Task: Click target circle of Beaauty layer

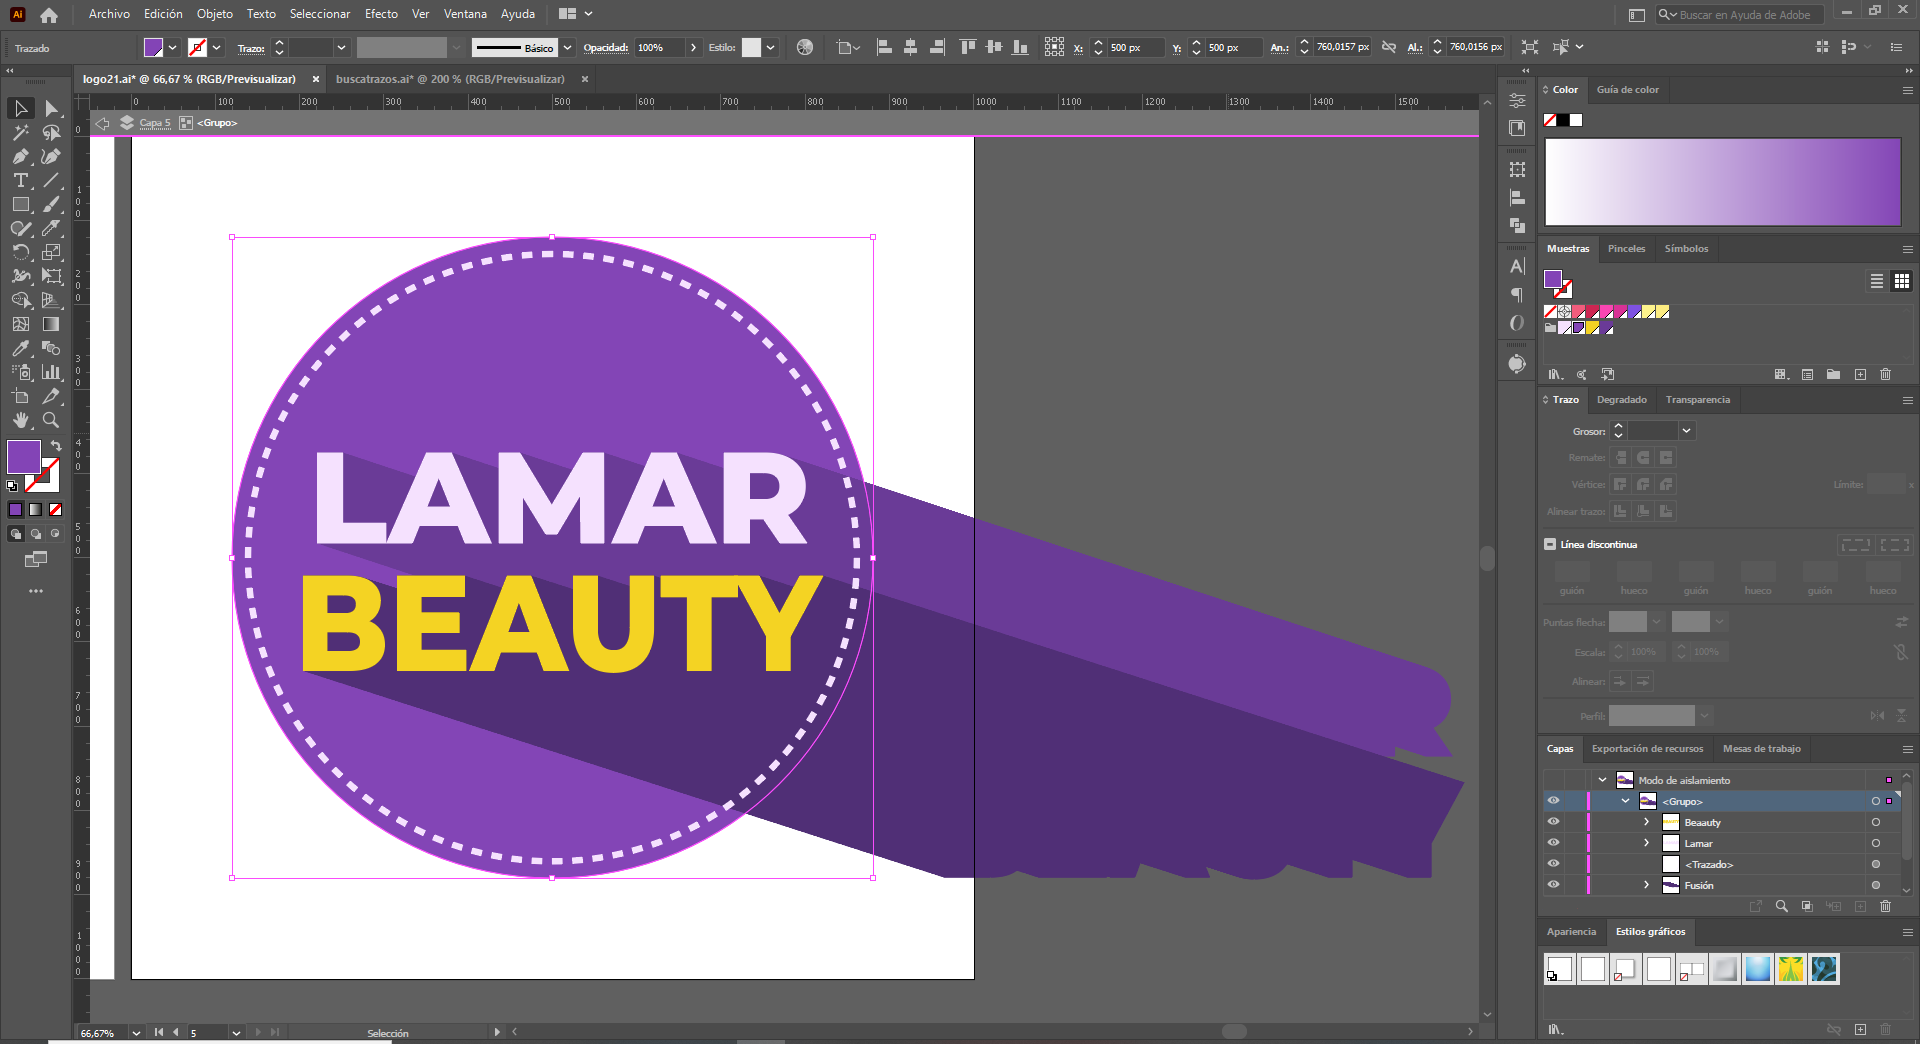Action: (1876, 822)
